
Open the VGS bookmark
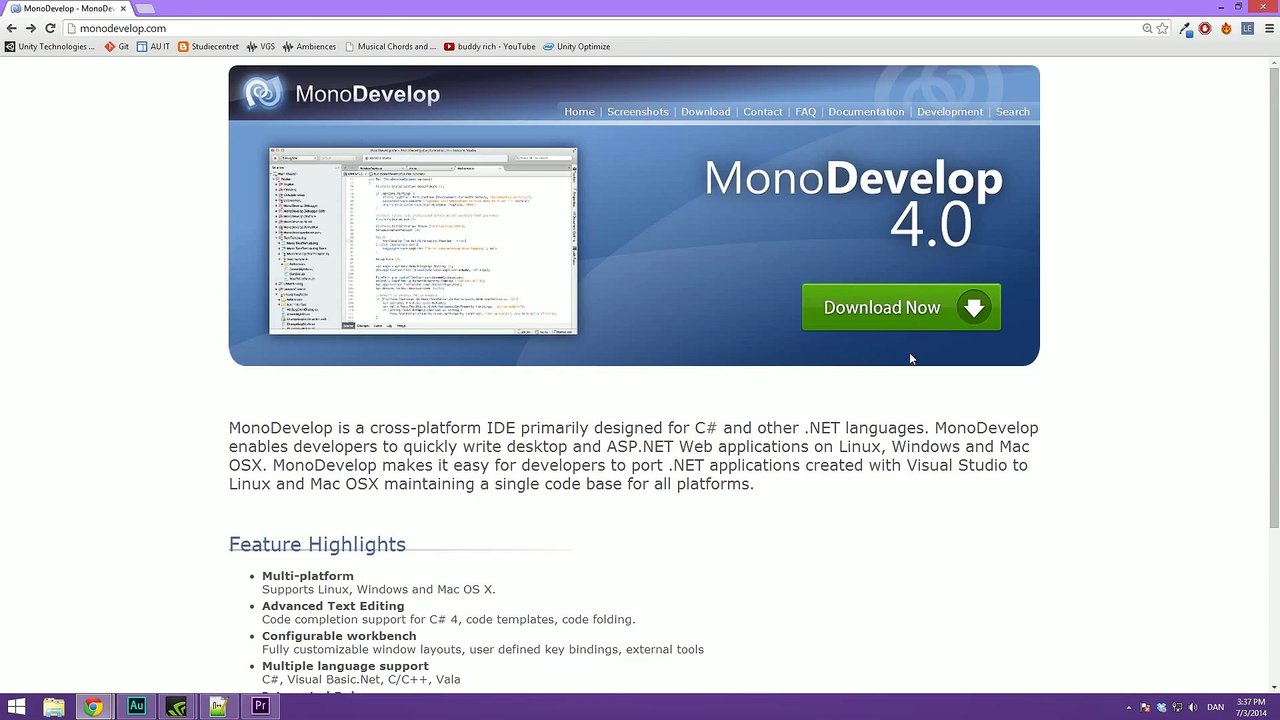tap(260, 47)
